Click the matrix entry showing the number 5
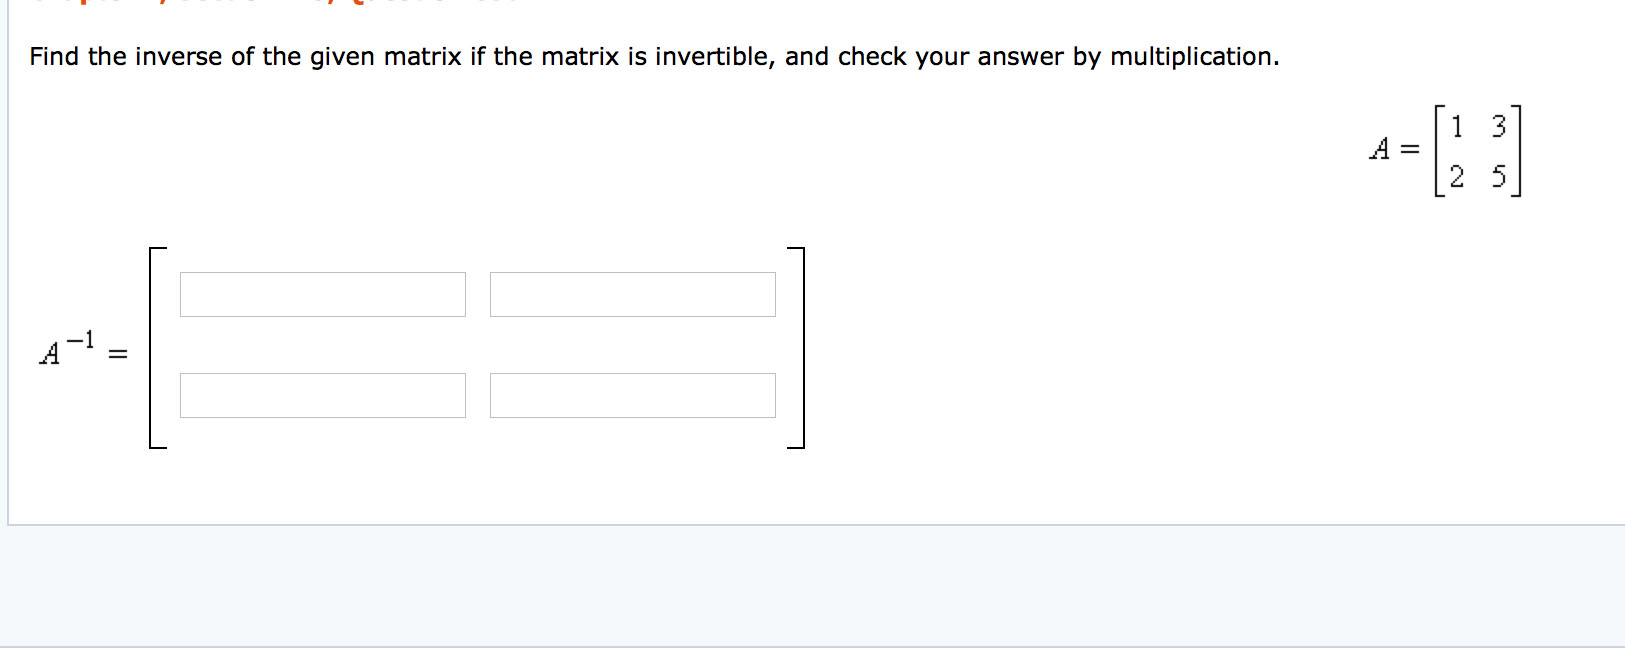The height and width of the screenshot is (672, 1625). click(1498, 177)
